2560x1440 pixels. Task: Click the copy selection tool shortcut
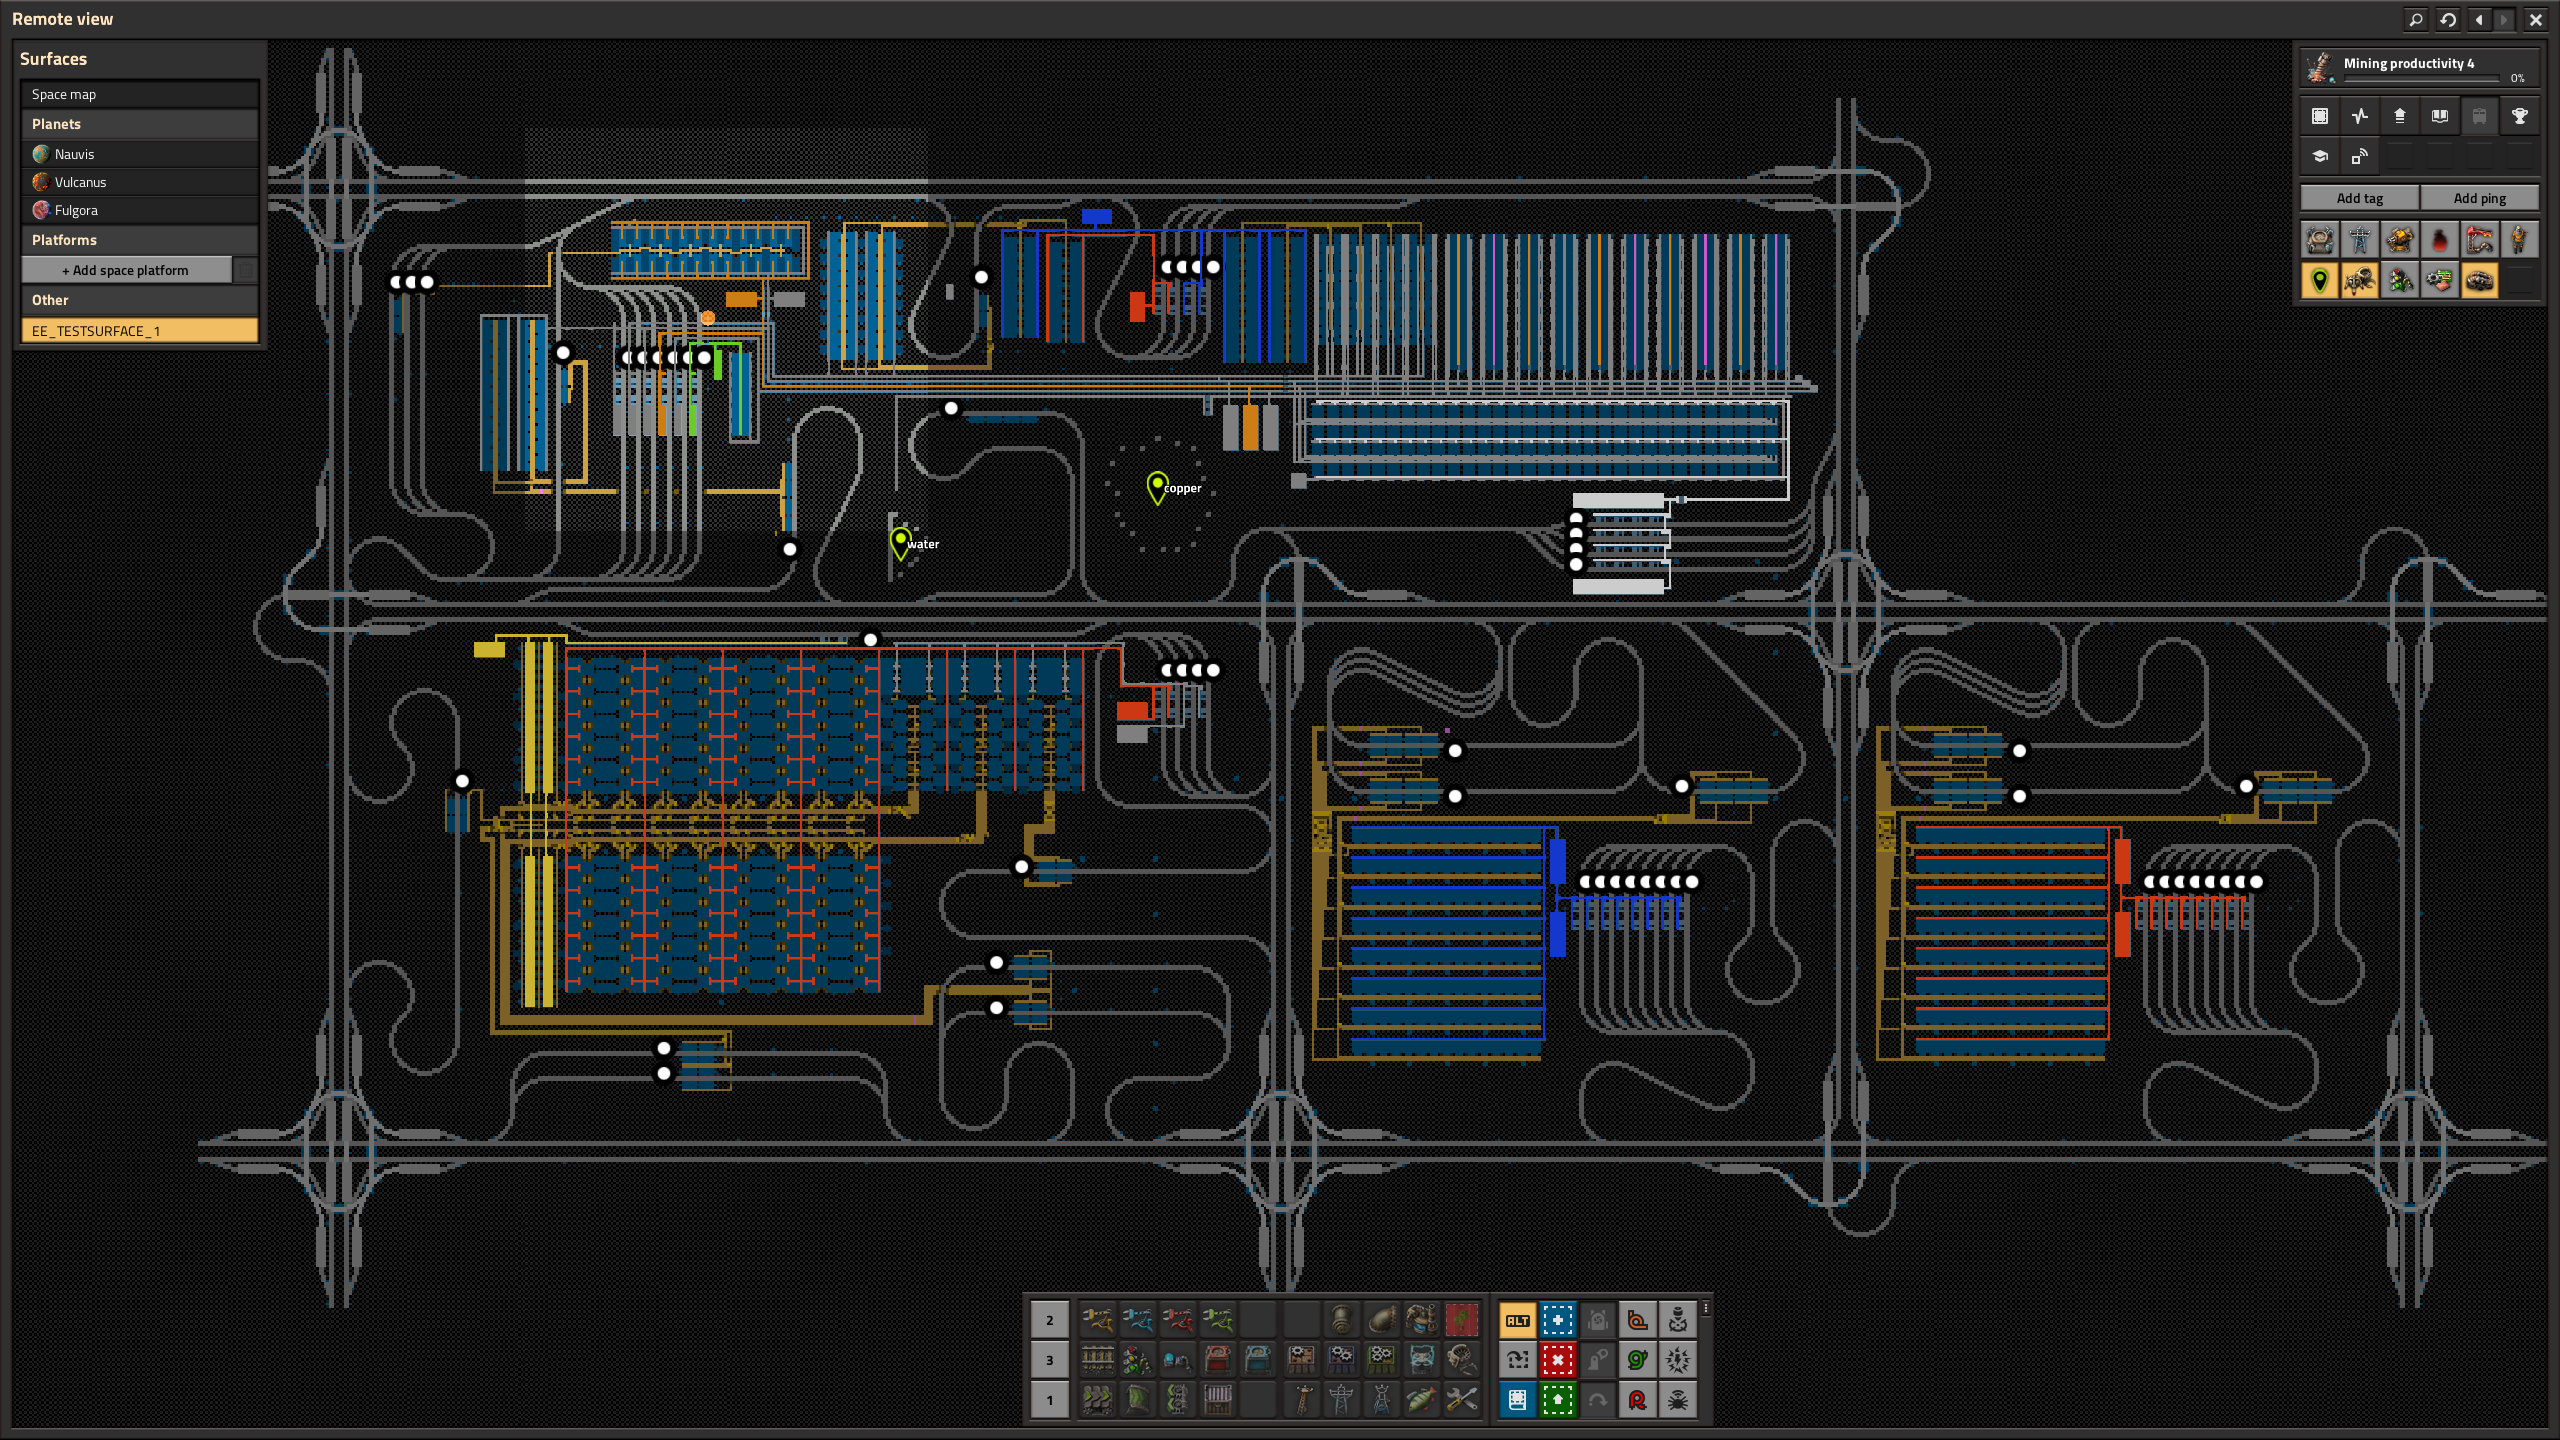click(x=1518, y=1360)
